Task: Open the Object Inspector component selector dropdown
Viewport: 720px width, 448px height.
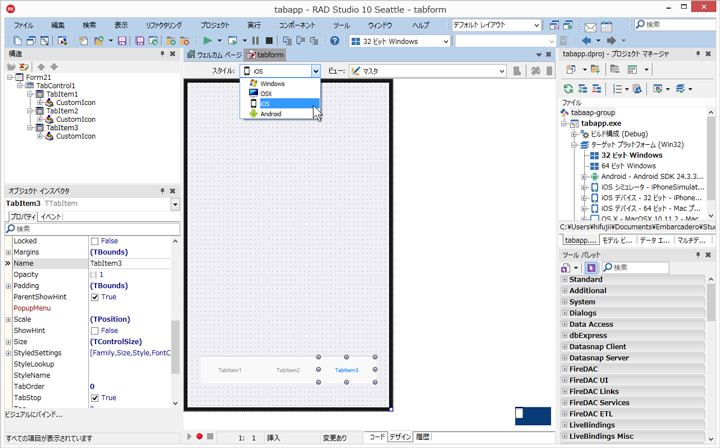Action: click(x=175, y=204)
